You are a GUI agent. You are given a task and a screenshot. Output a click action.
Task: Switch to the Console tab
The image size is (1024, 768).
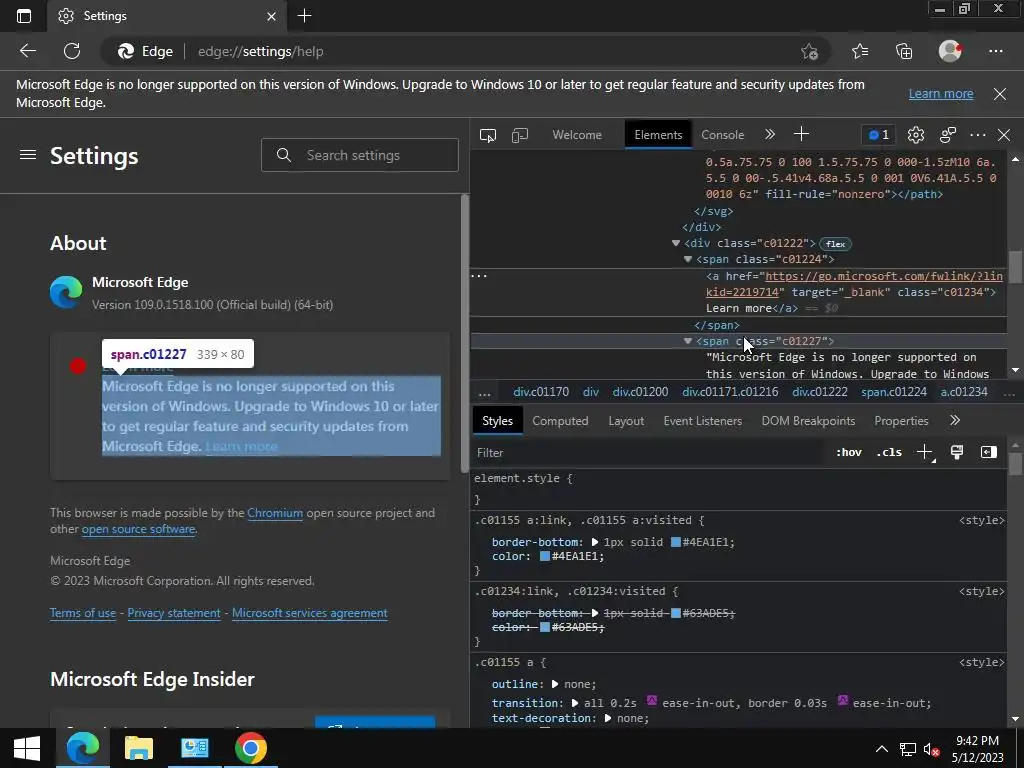[722, 135]
